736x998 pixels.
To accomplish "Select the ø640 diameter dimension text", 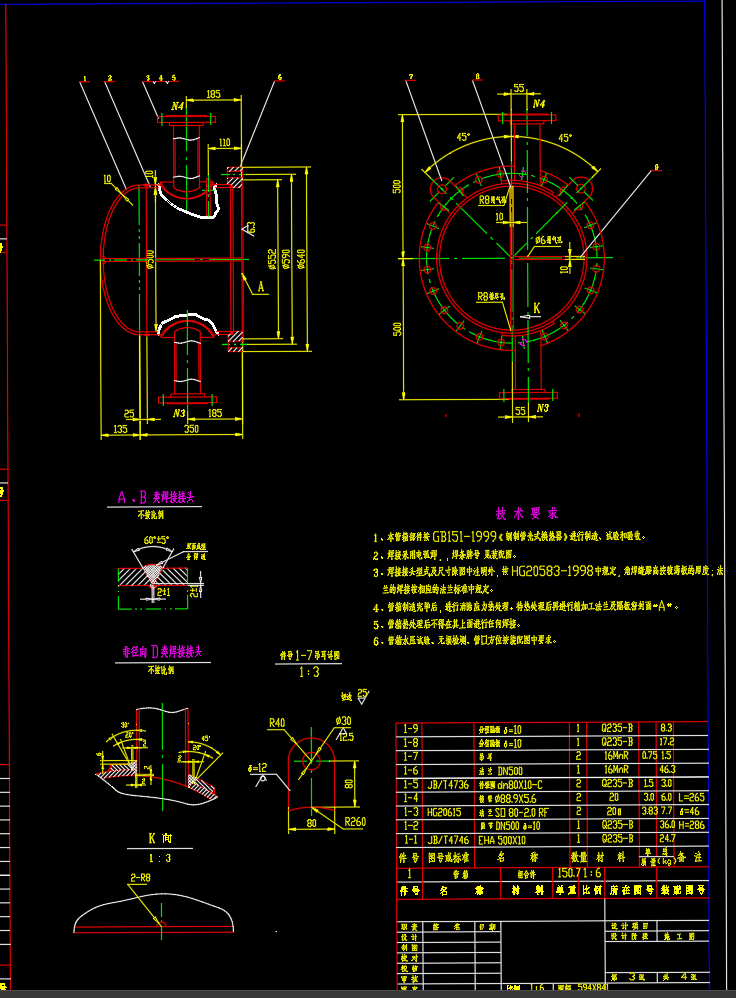I will [301, 260].
